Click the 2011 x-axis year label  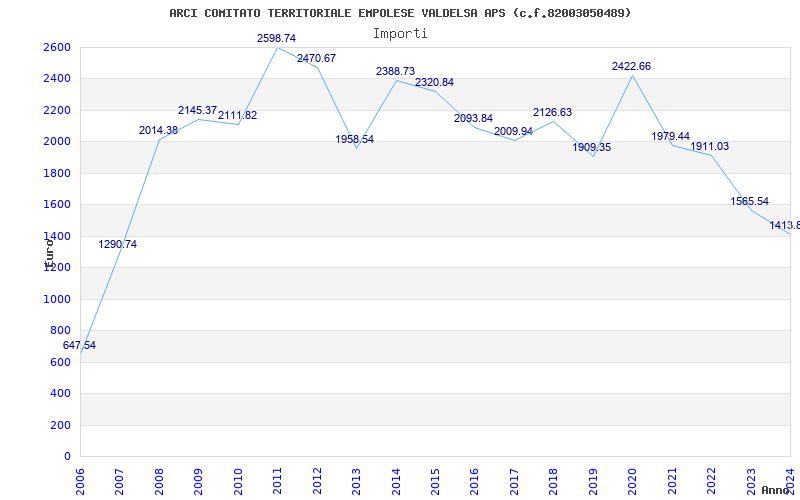click(278, 481)
